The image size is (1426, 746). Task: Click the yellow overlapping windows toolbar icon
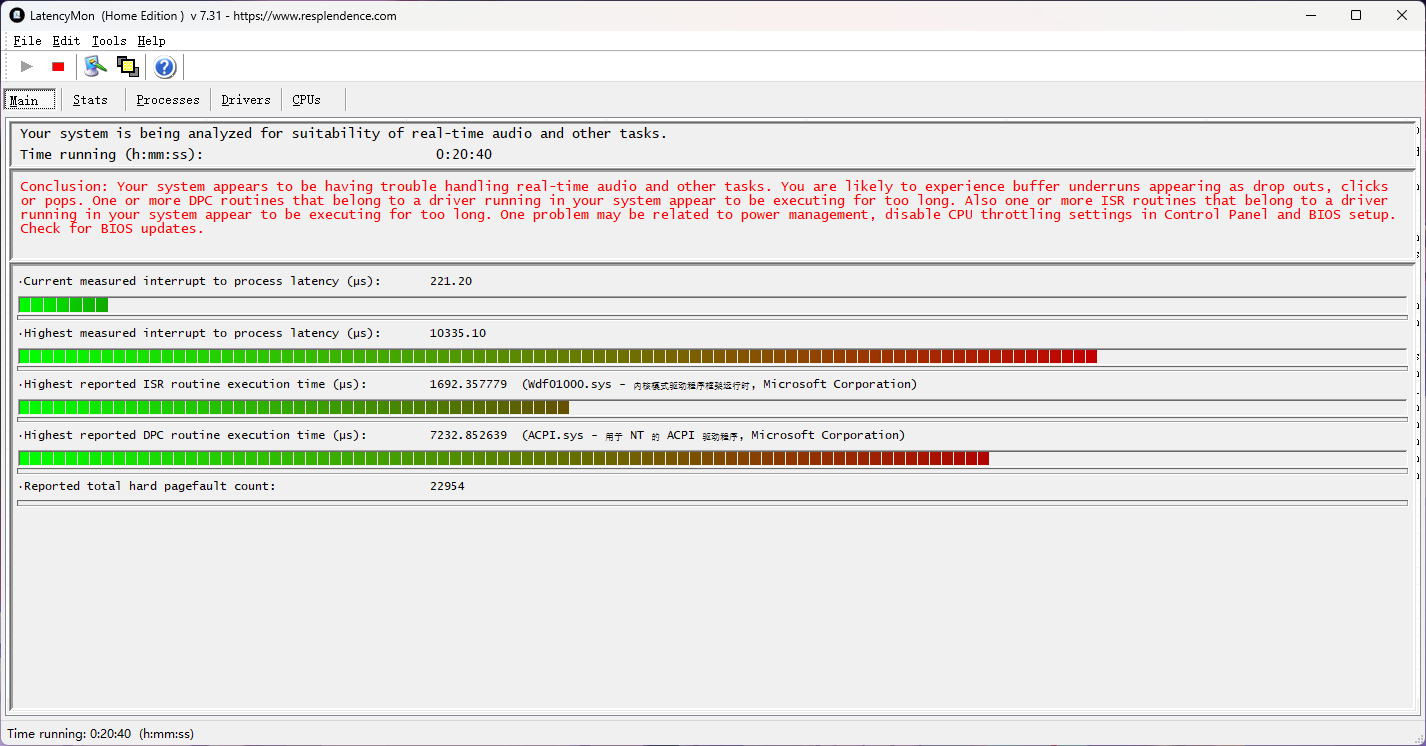pos(127,67)
